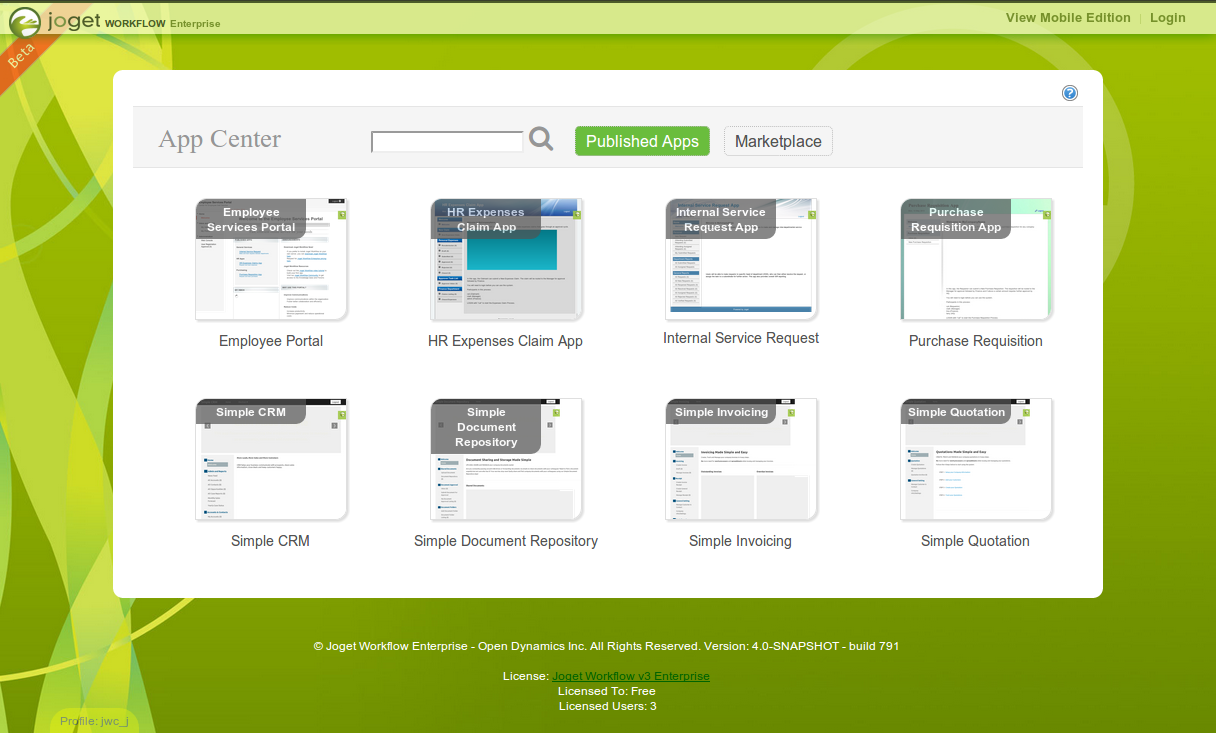Click the Licensed To: Free text
The image size is (1216, 733).
(x=607, y=691)
